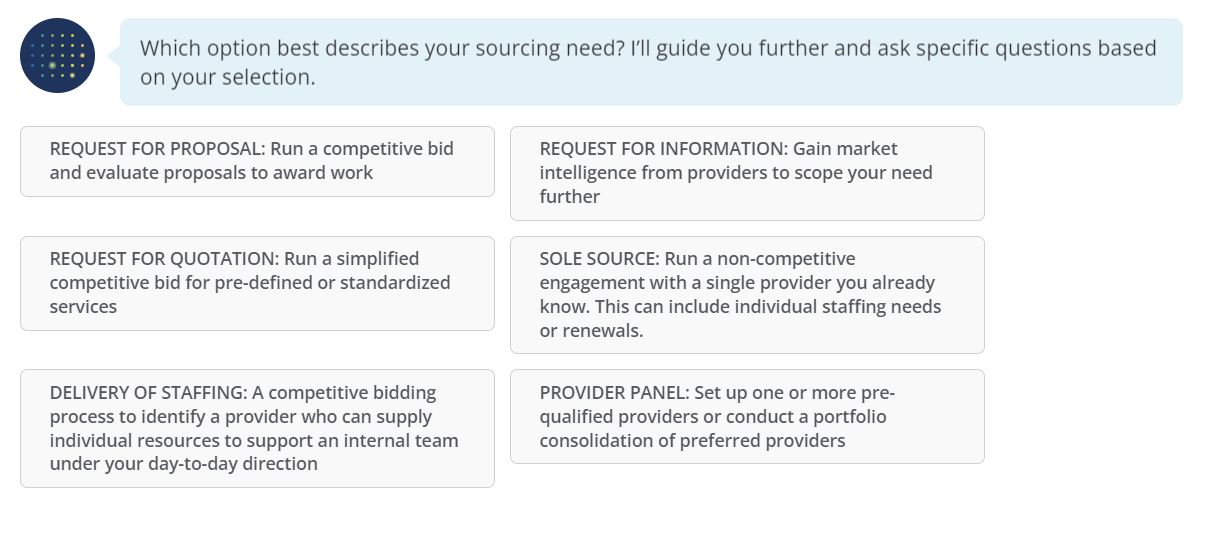
Task: Select the simplified competitive bid for standardized services
Action: pos(257,283)
